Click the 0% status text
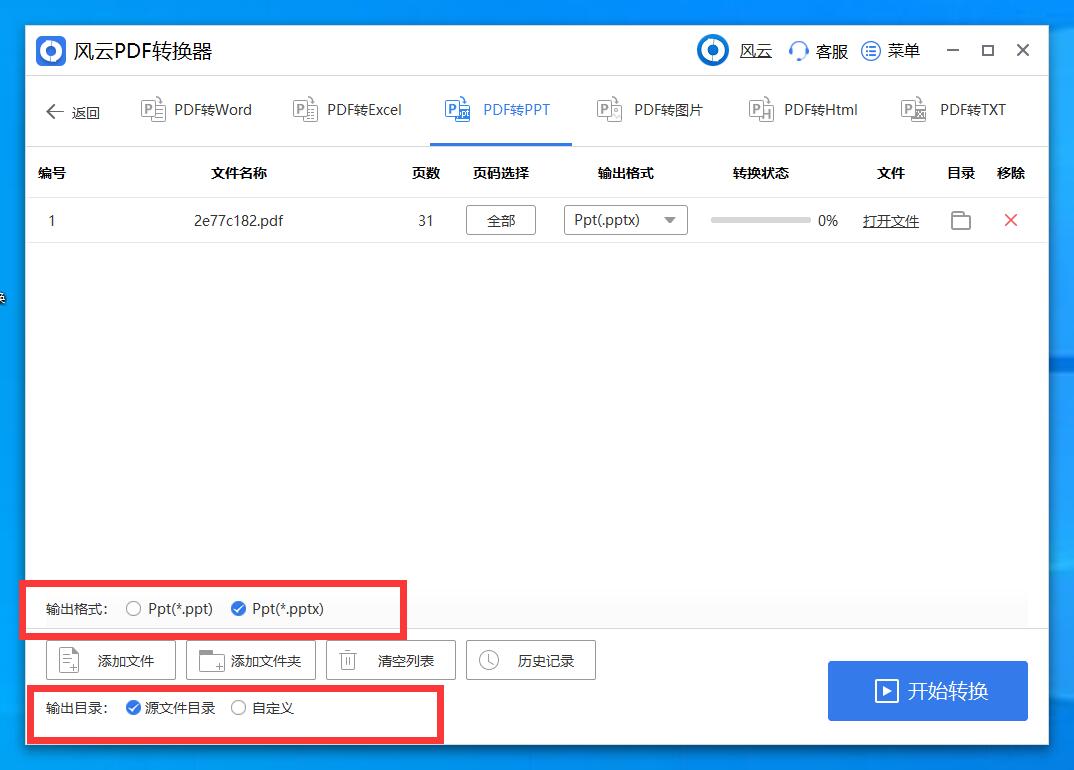 (x=827, y=221)
